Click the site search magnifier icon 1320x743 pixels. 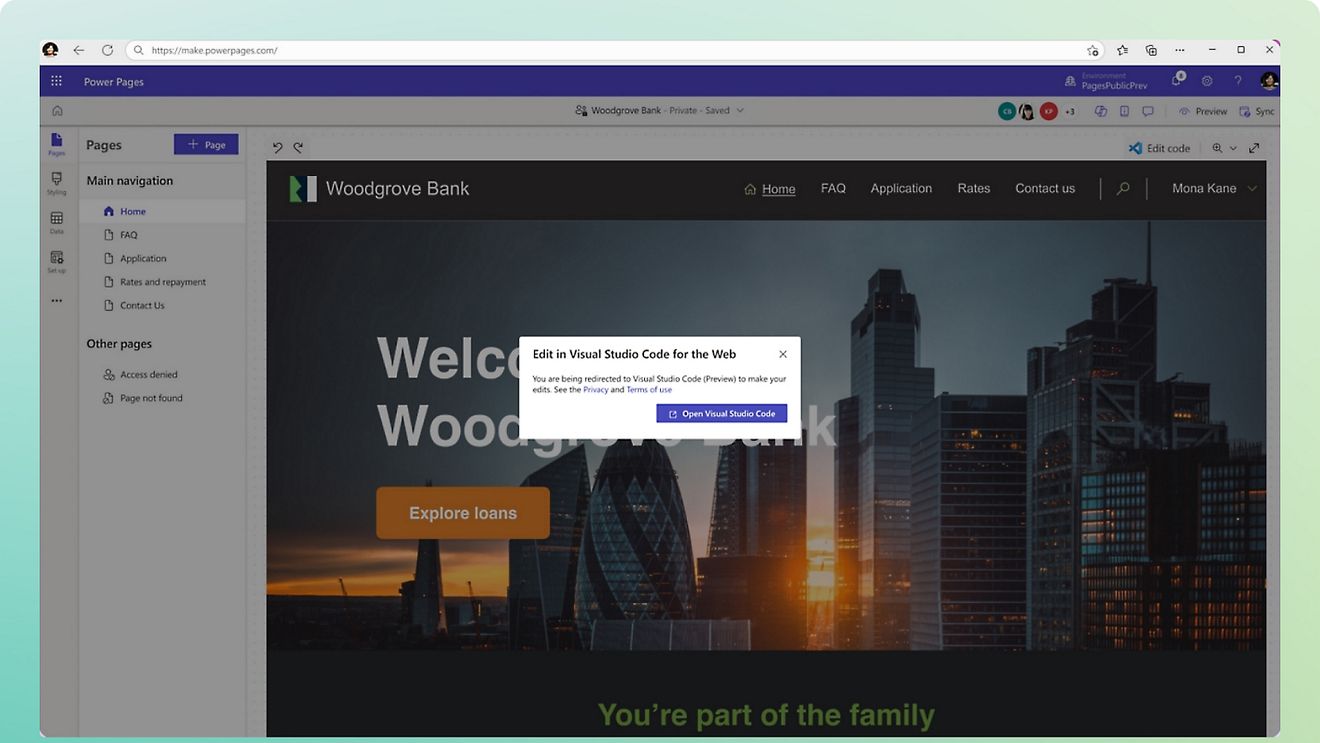click(x=1123, y=188)
